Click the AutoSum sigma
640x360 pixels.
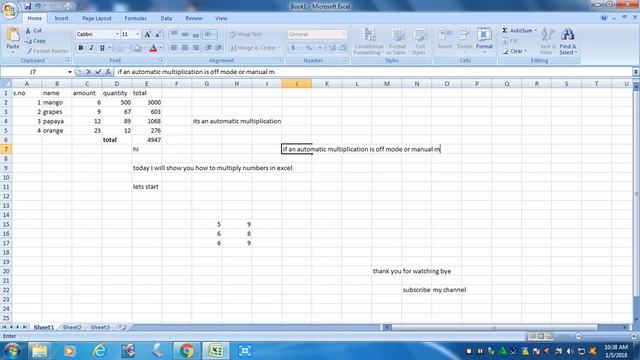point(505,31)
